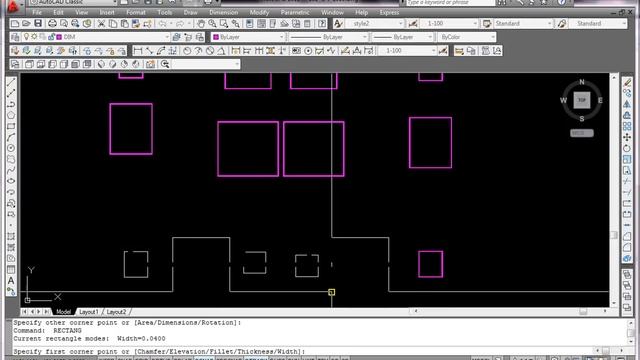The image size is (640, 360).
Task: Select the Erase tool in modify toolbar
Action: 627,82
